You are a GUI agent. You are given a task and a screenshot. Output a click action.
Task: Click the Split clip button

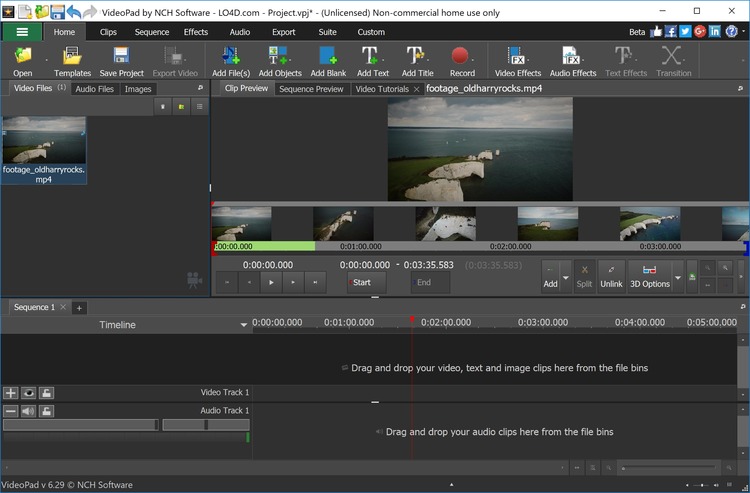pyautogui.click(x=584, y=276)
